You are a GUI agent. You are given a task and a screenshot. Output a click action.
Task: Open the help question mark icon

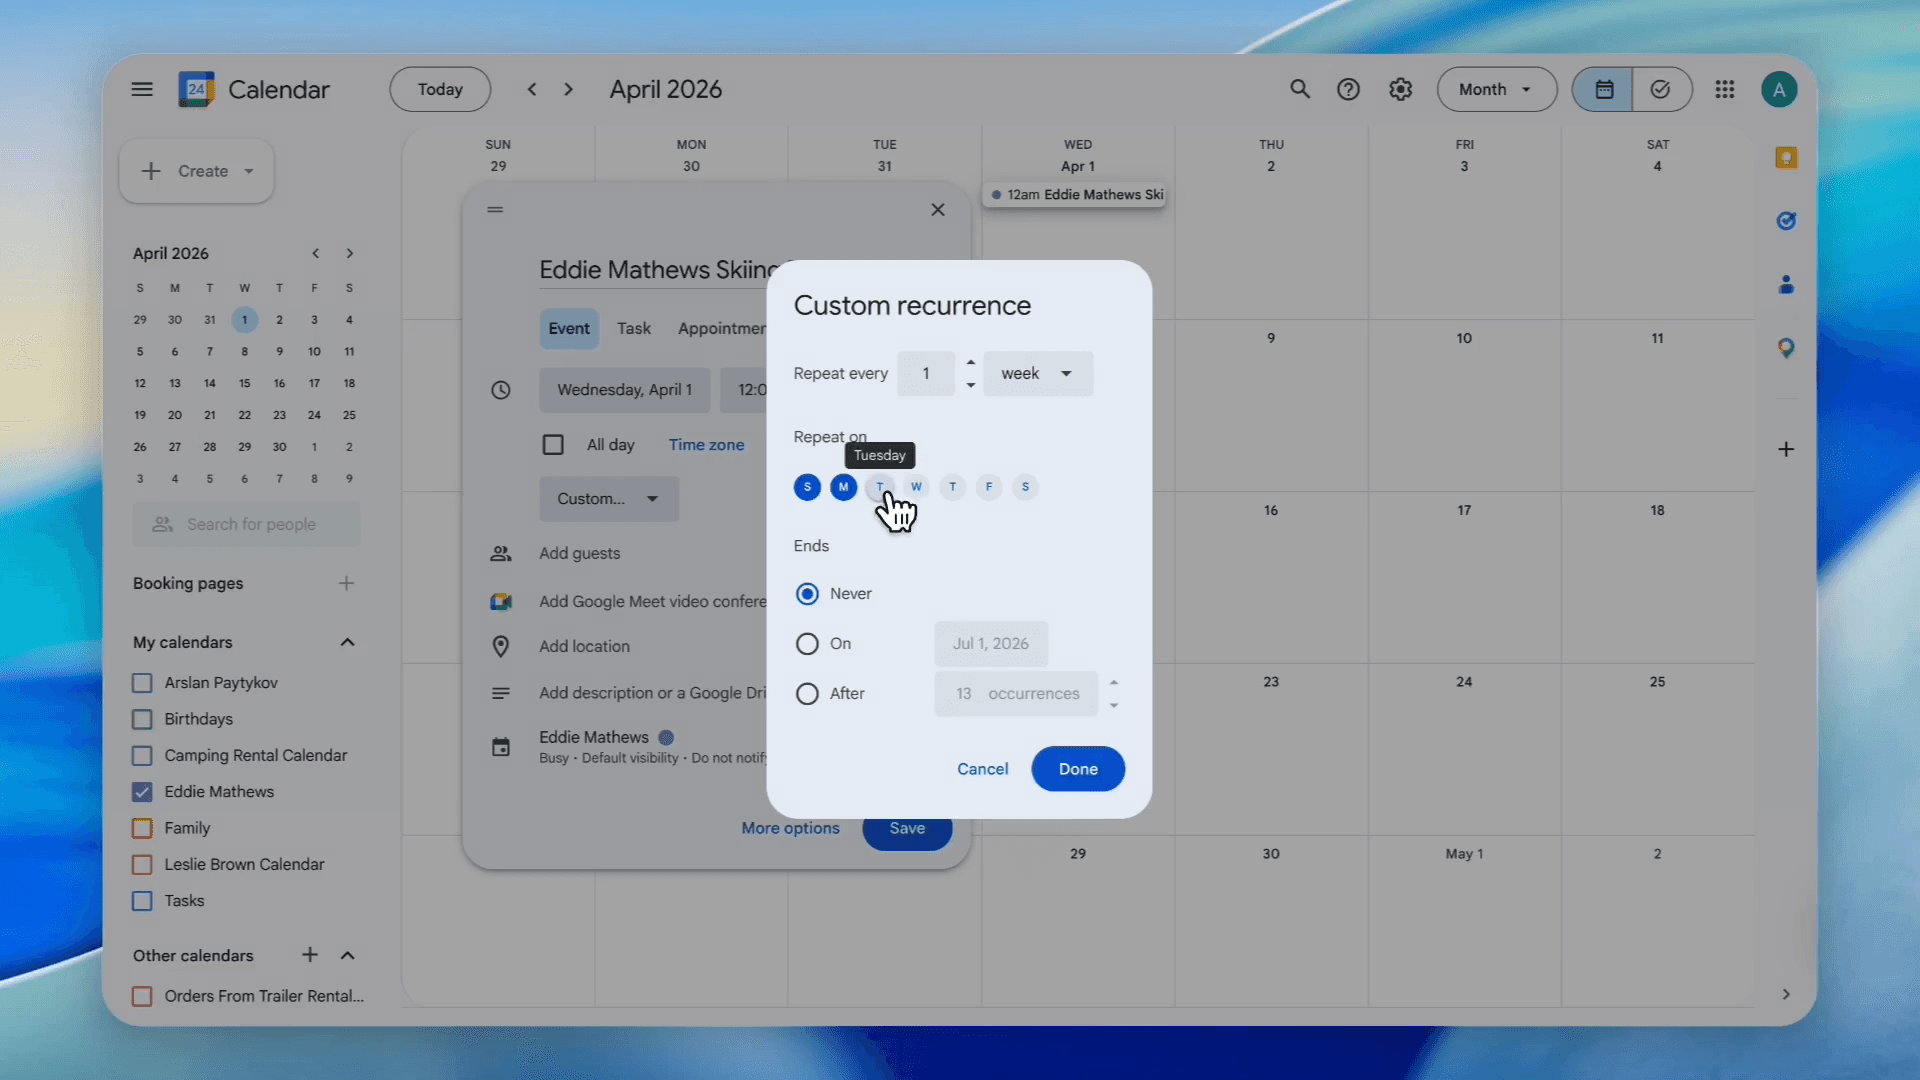point(1348,89)
